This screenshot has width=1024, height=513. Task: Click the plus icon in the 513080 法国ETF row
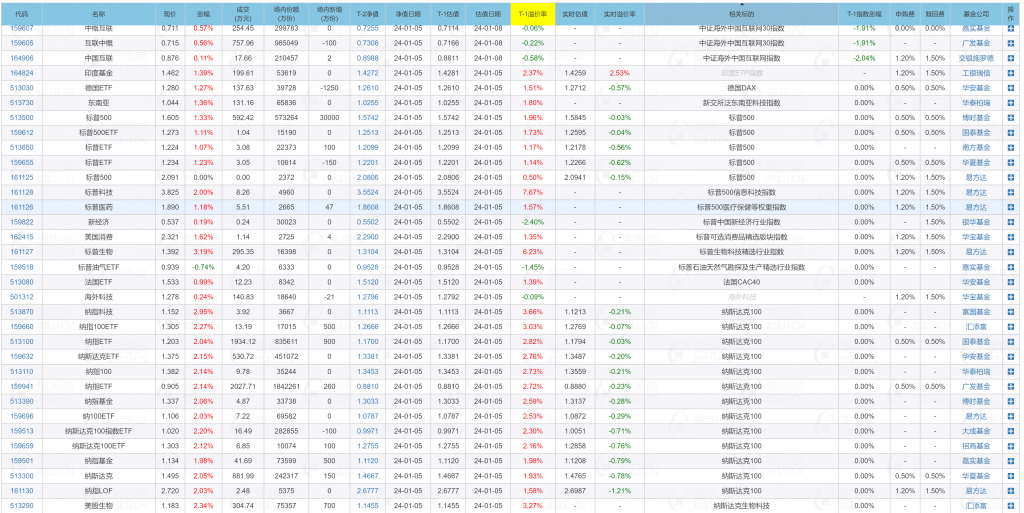tap(1010, 282)
